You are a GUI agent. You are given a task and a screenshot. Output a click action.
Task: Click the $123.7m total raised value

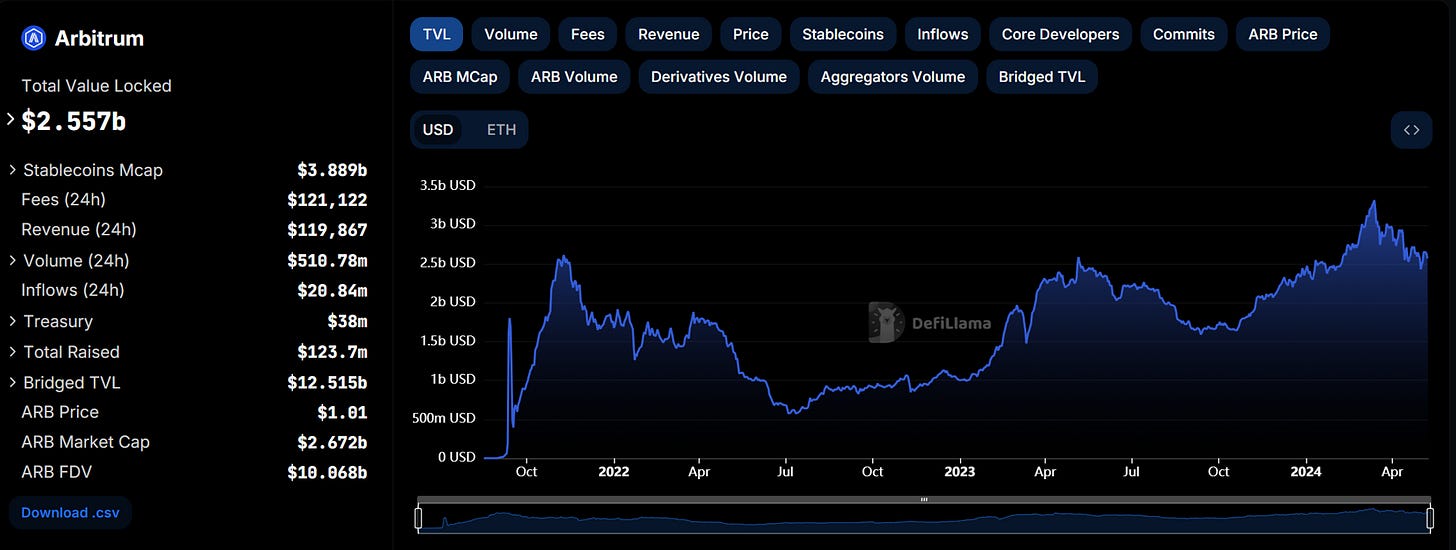coord(332,352)
